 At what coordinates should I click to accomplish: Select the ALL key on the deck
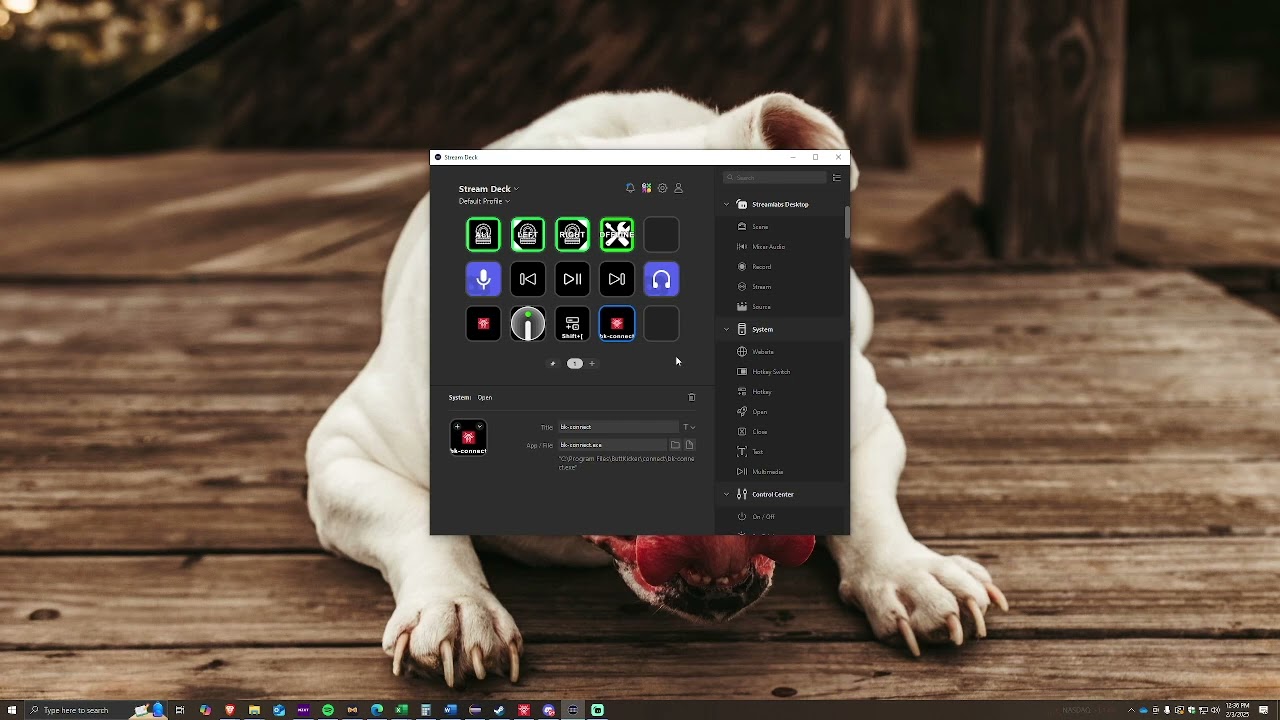(x=483, y=234)
